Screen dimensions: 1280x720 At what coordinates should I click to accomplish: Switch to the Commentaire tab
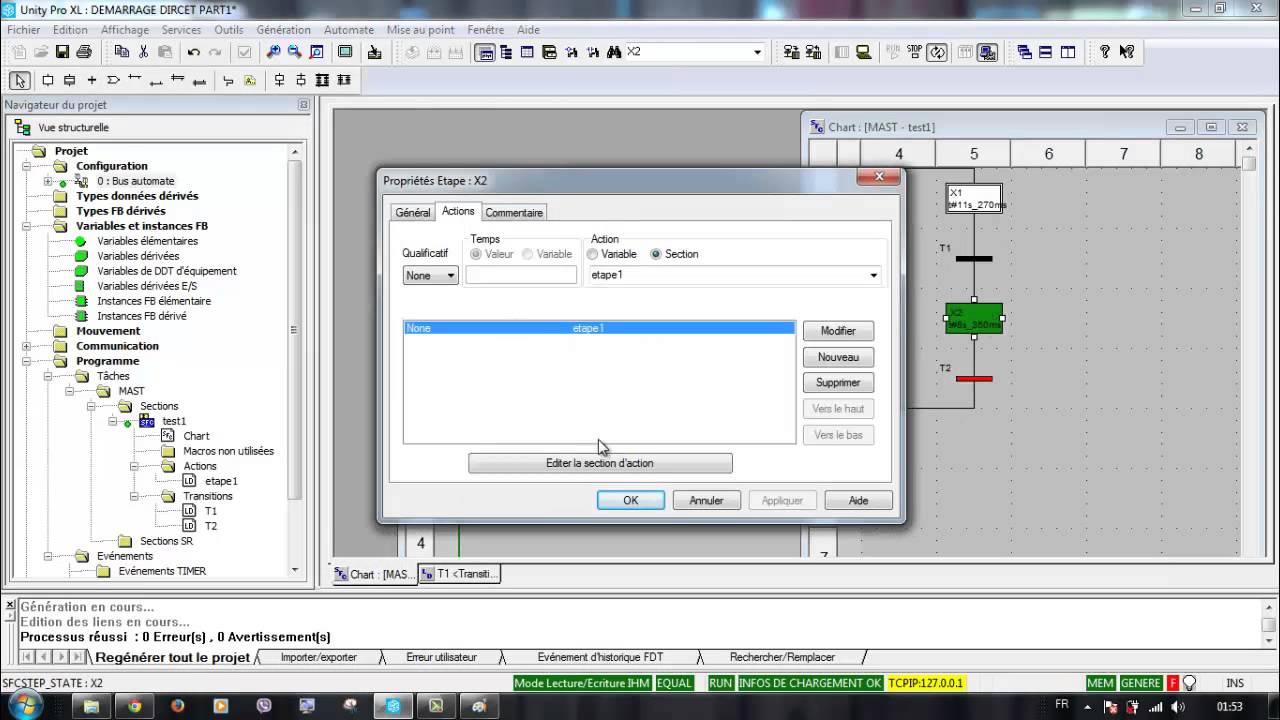(514, 212)
